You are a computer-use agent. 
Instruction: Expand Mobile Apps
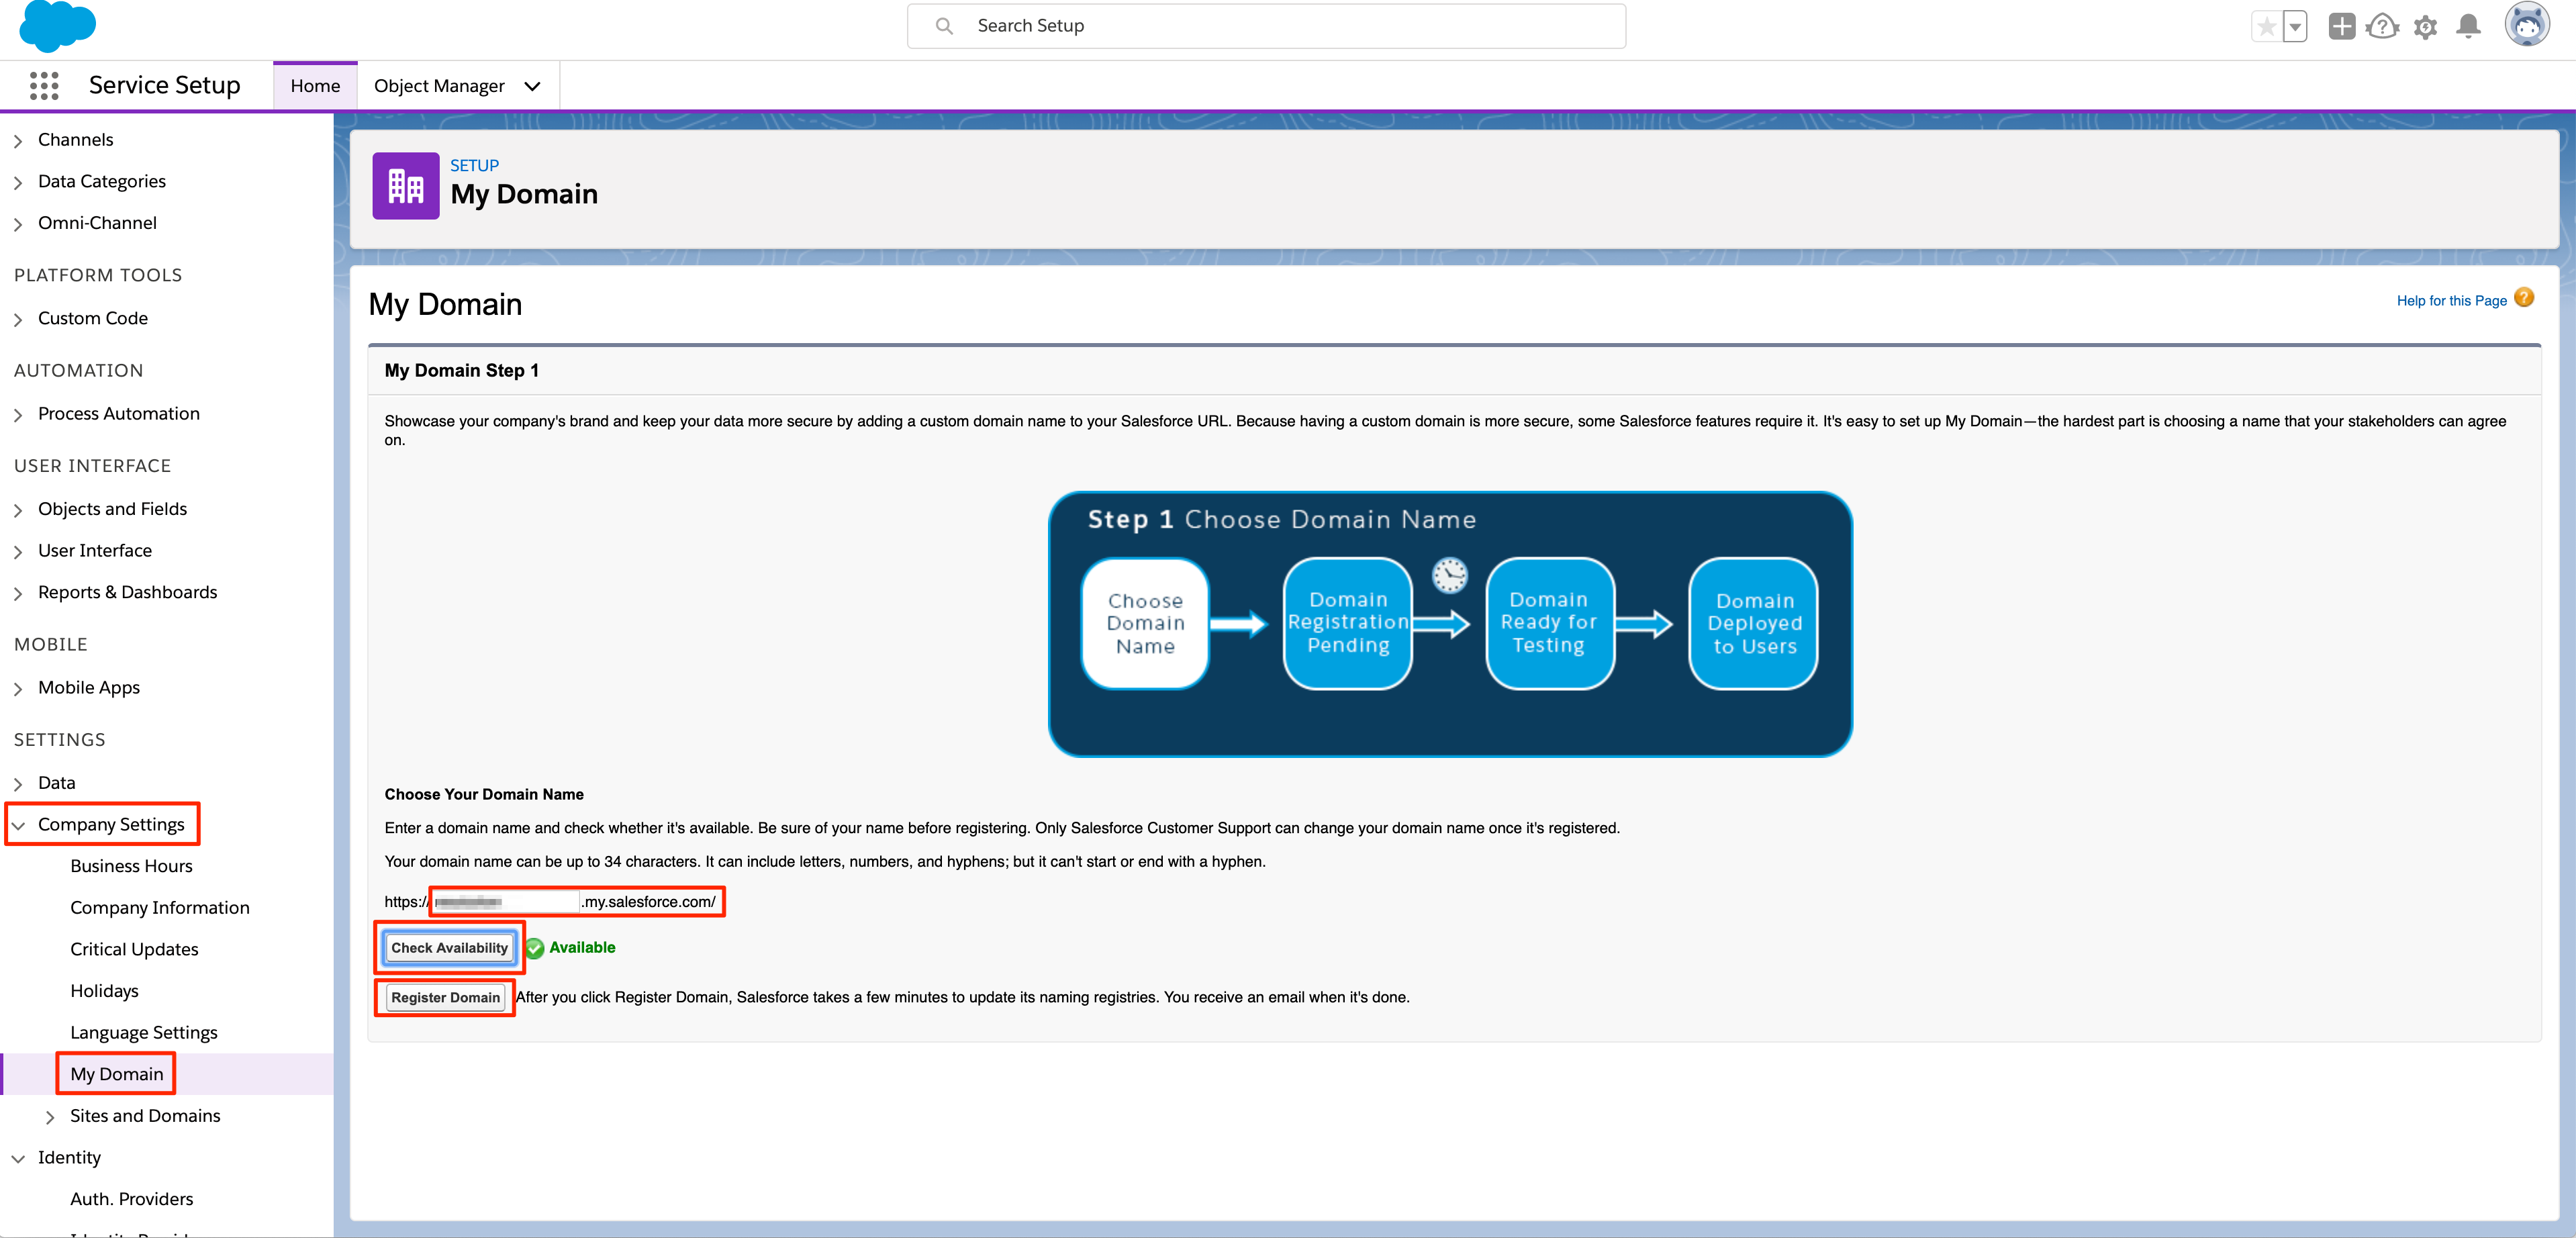[x=18, y=689]
